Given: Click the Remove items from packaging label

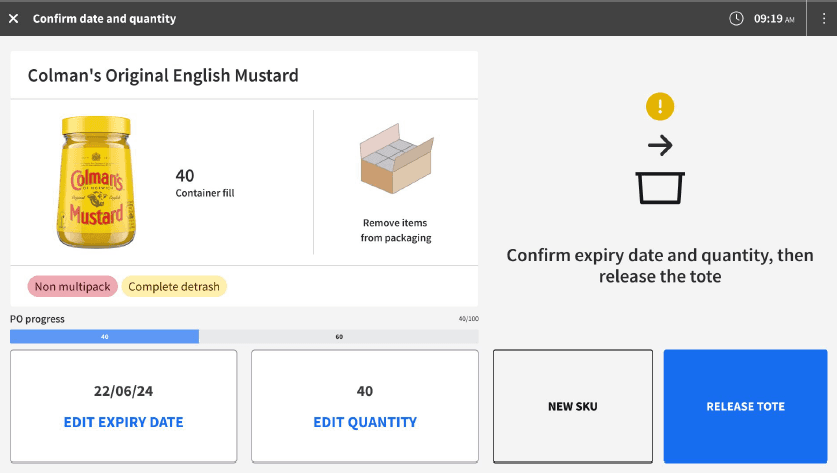Looking at the screenshot, I should pyautogui.click(x=396, y=230).
